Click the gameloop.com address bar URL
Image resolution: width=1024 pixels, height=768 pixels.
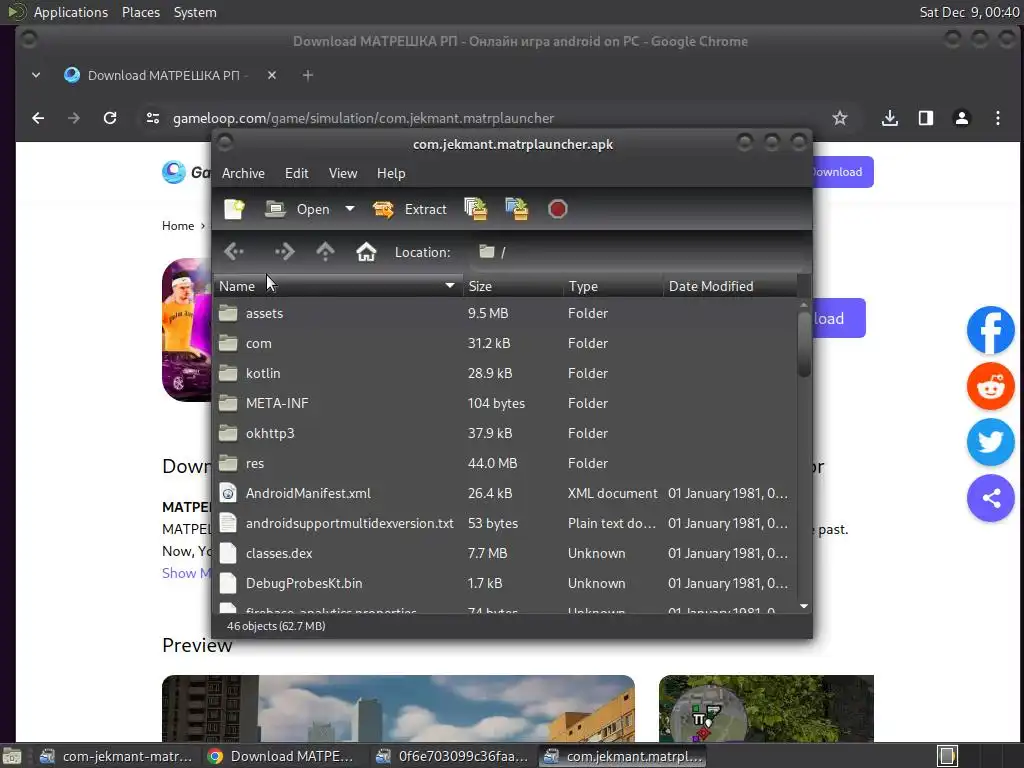[x=363, y=118]
